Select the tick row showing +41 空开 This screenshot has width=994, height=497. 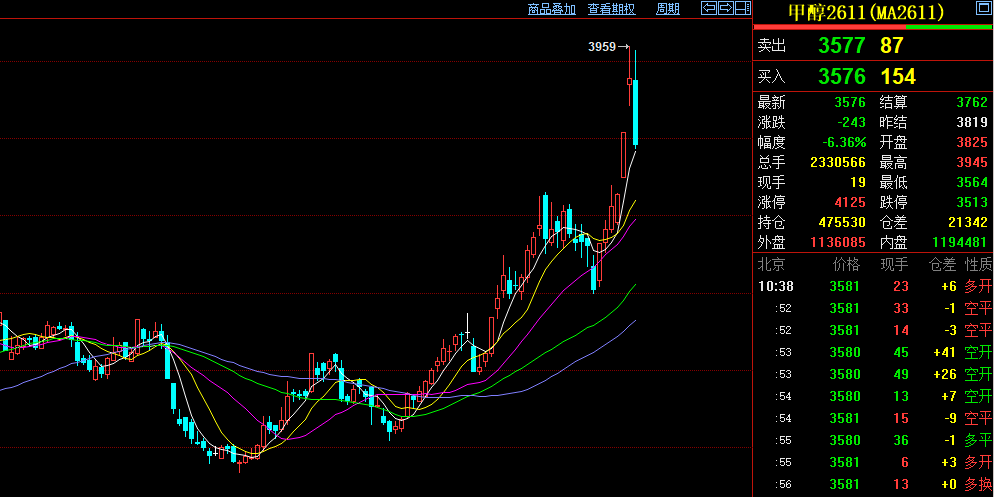[x=874, y=352]
